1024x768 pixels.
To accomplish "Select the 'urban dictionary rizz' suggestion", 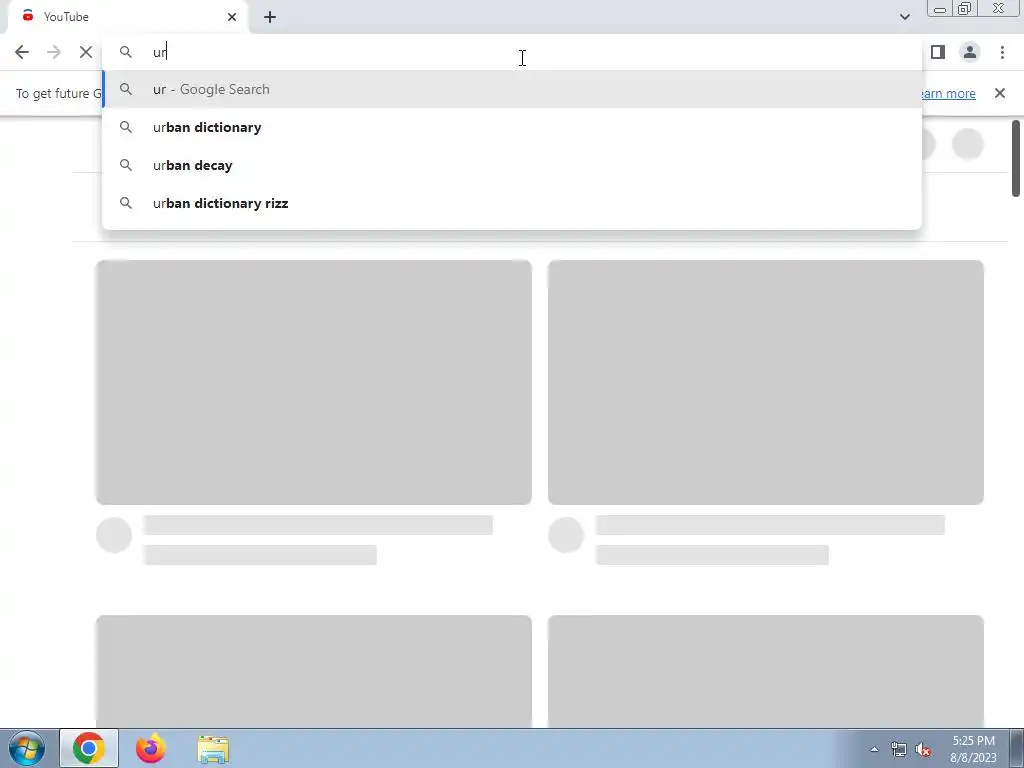I will point(512,203).
